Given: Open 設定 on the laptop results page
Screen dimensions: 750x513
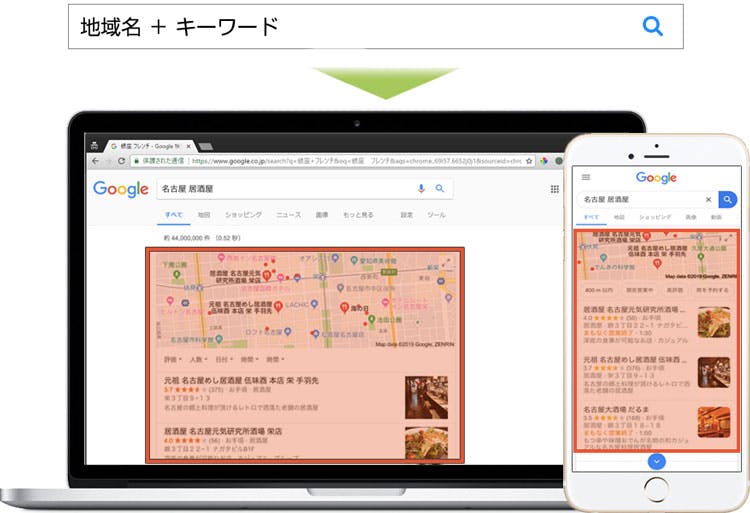Looking at the screenshot, I should [x=407, y=215].
